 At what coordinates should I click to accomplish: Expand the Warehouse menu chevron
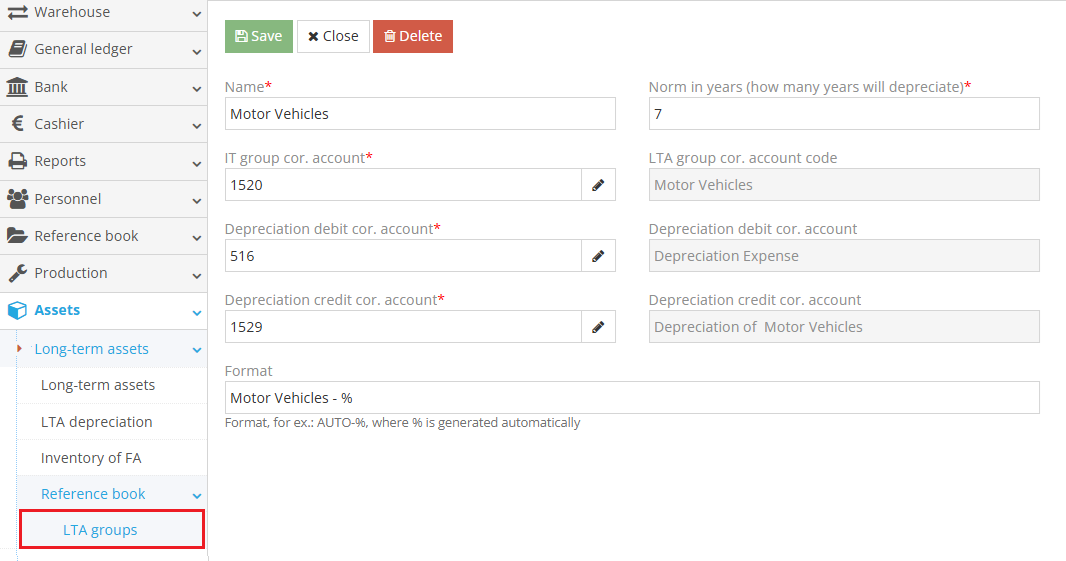196,13
